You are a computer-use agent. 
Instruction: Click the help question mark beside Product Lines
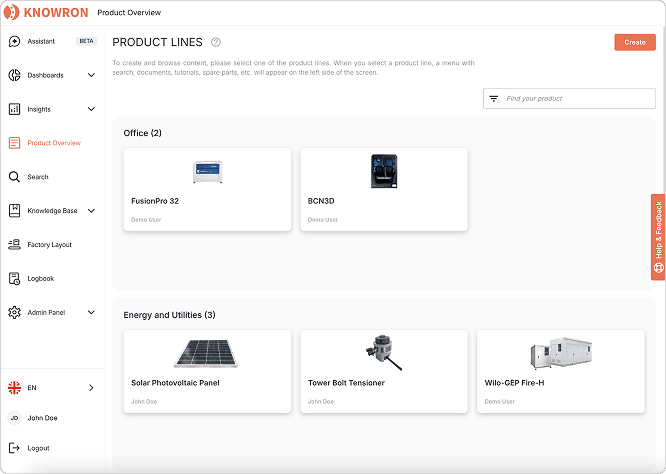(x=216, y=42)
